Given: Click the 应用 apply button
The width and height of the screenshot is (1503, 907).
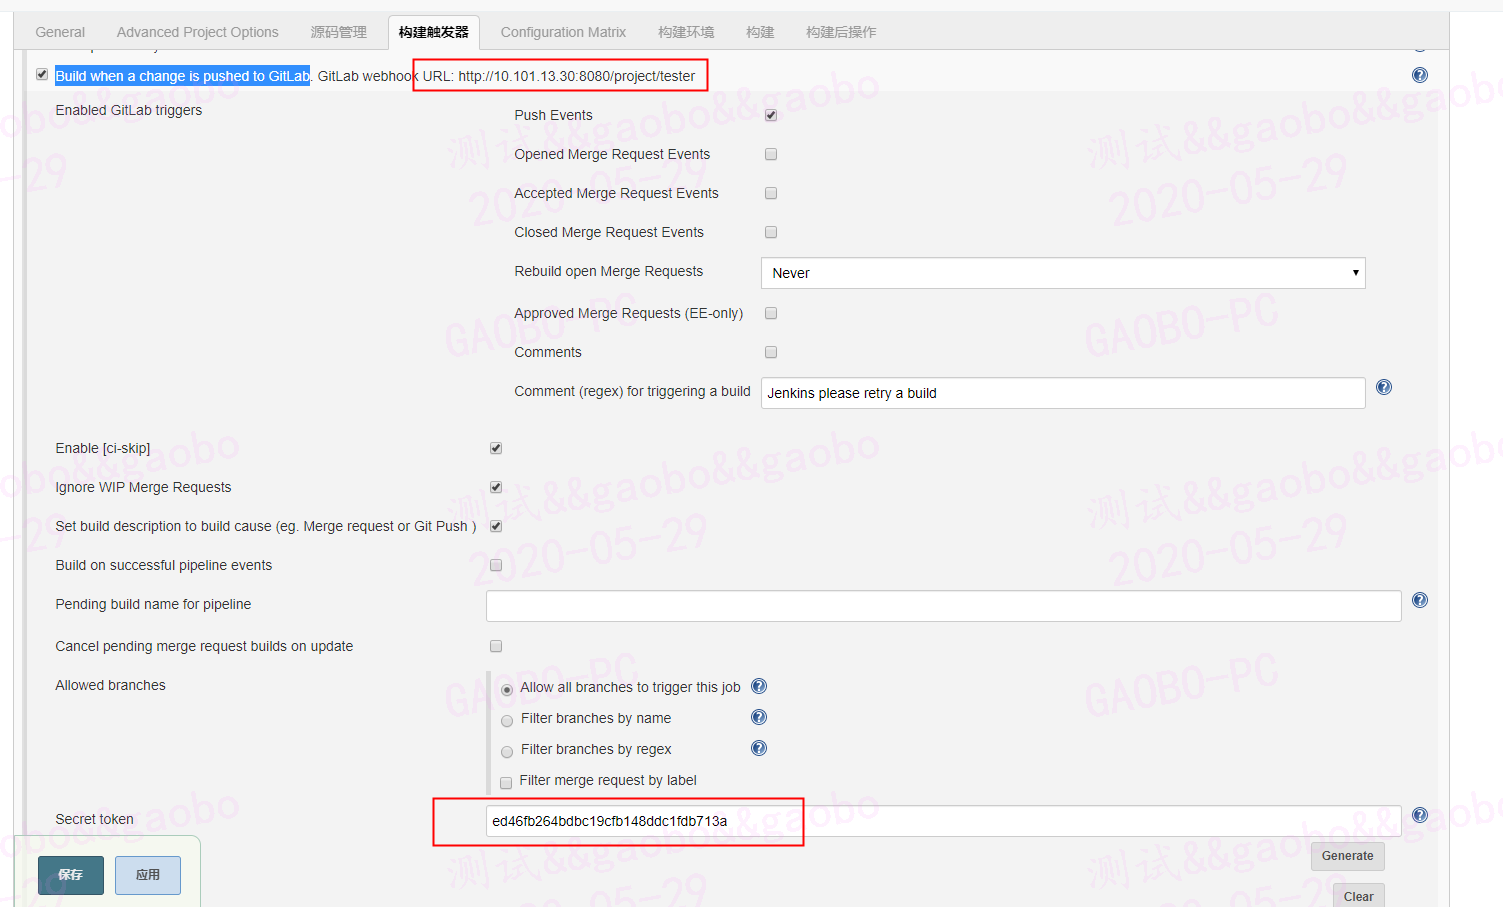Looking at the screenshot, I should (x=148, y=875).
